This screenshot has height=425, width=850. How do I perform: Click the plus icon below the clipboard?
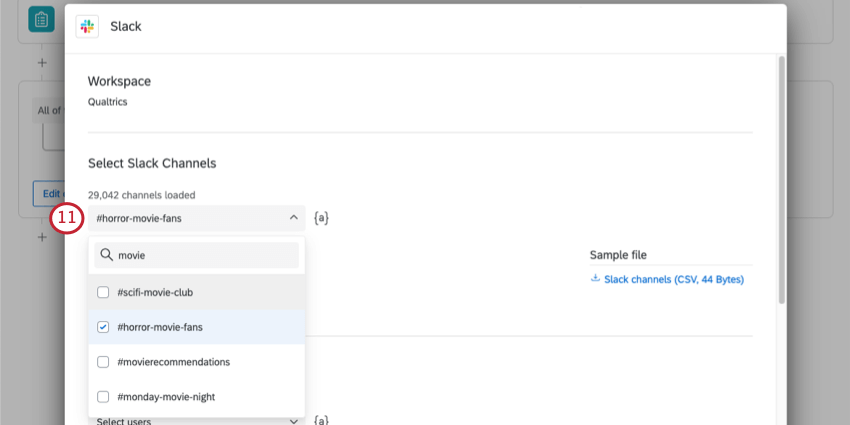click(x=42, y=63)
